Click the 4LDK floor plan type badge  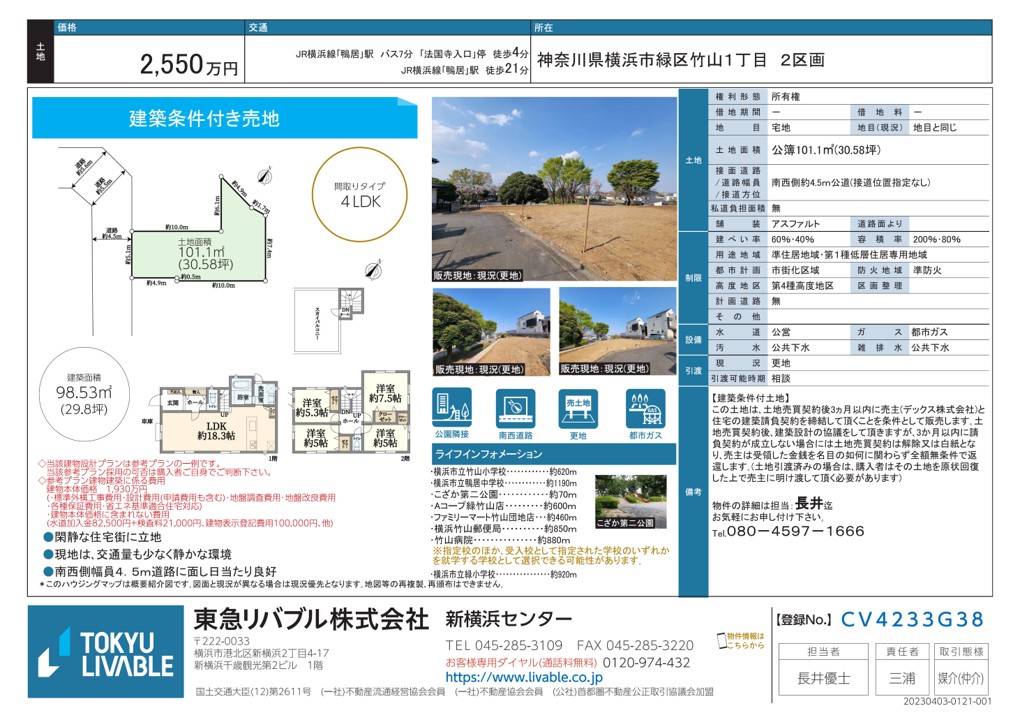click(x=360, y=192)
